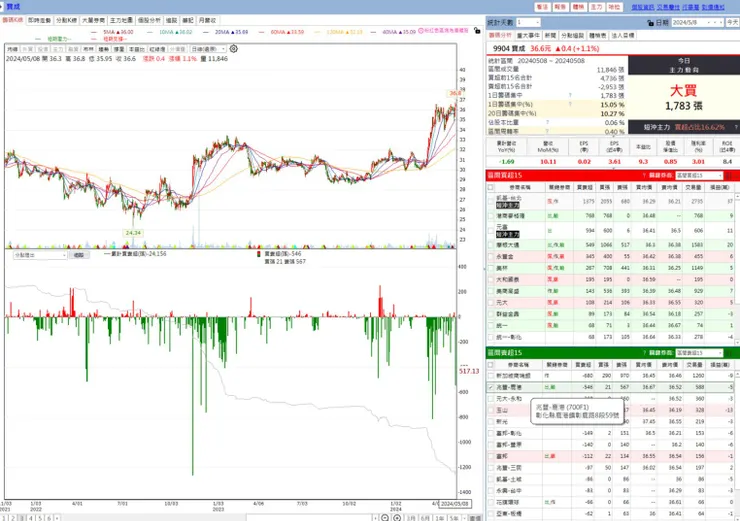Tick select-all checkbox in the buy table header
The image size is (740, 521).
491,187
